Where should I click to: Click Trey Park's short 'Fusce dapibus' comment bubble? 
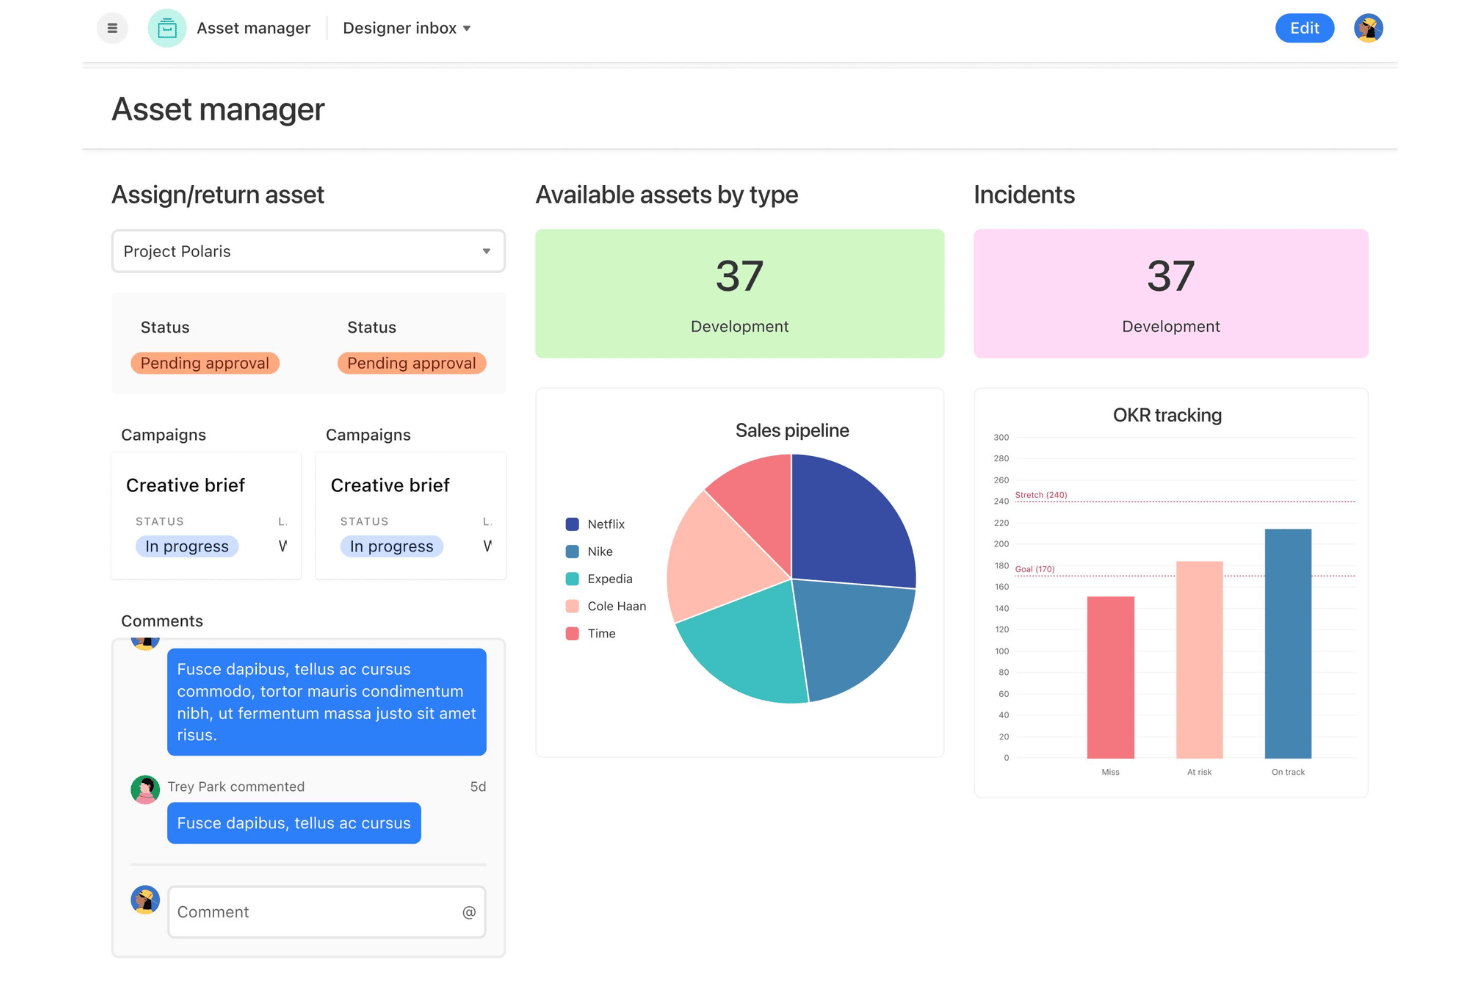click(x=294, y=823)
